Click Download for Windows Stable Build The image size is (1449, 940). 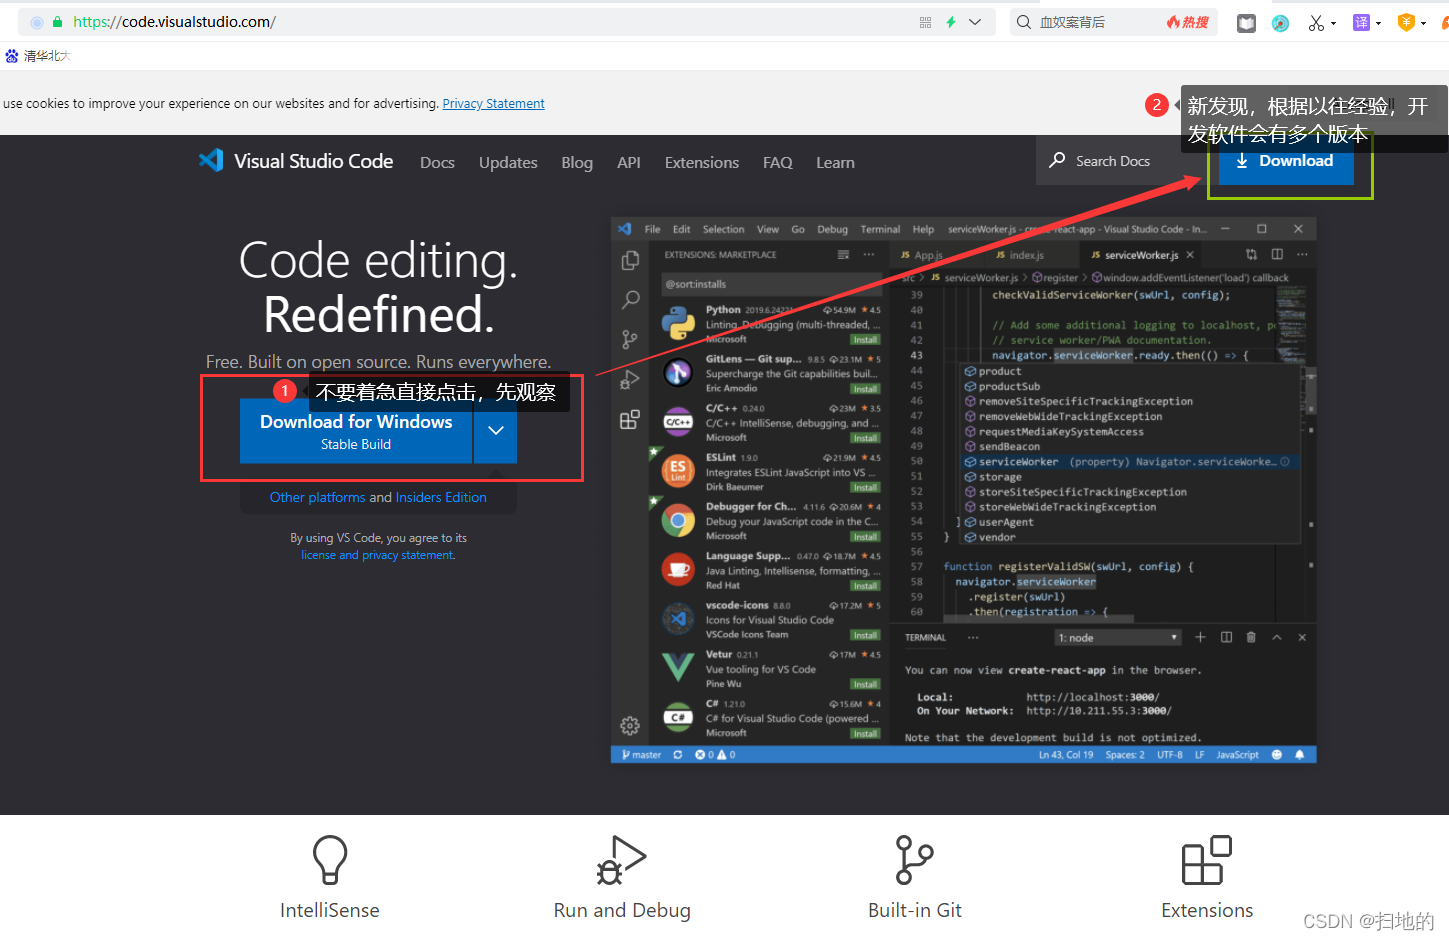coord(356,431)
